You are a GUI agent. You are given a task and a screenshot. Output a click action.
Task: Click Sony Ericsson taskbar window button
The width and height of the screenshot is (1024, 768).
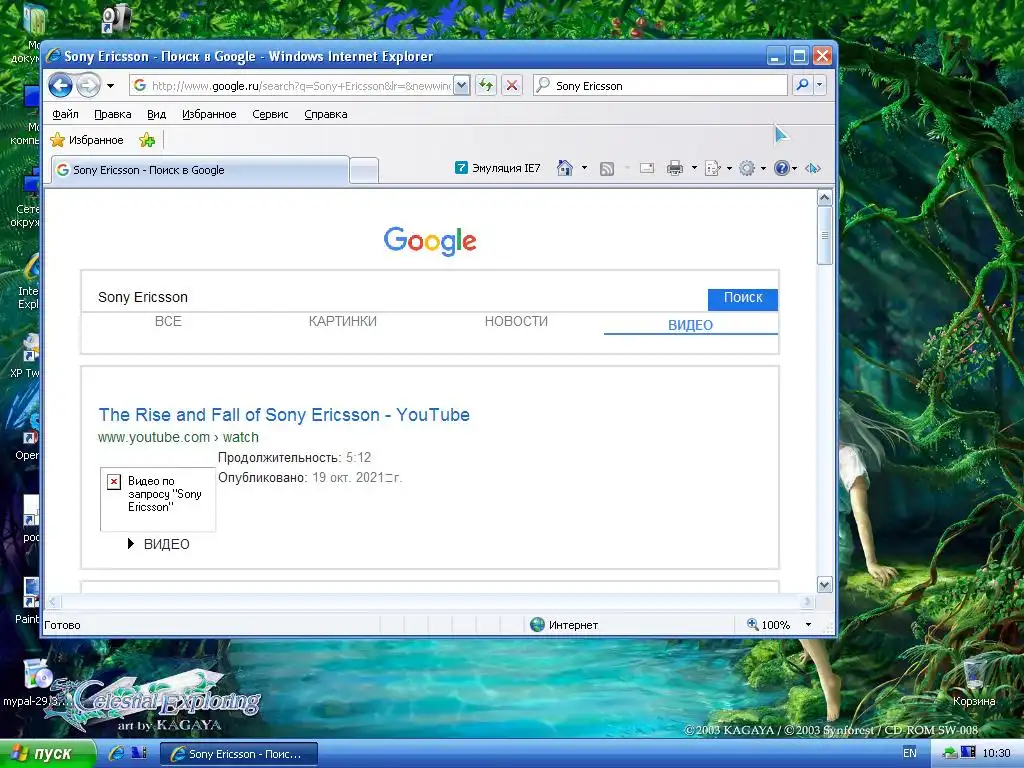(x=239, y=754)
